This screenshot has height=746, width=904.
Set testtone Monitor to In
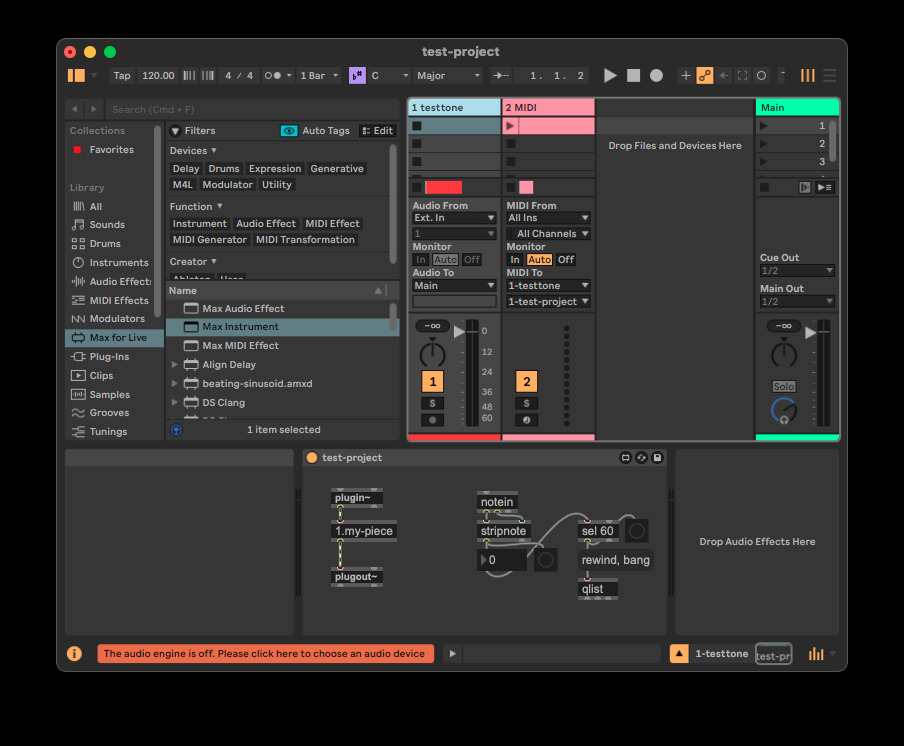pos(421,260)
